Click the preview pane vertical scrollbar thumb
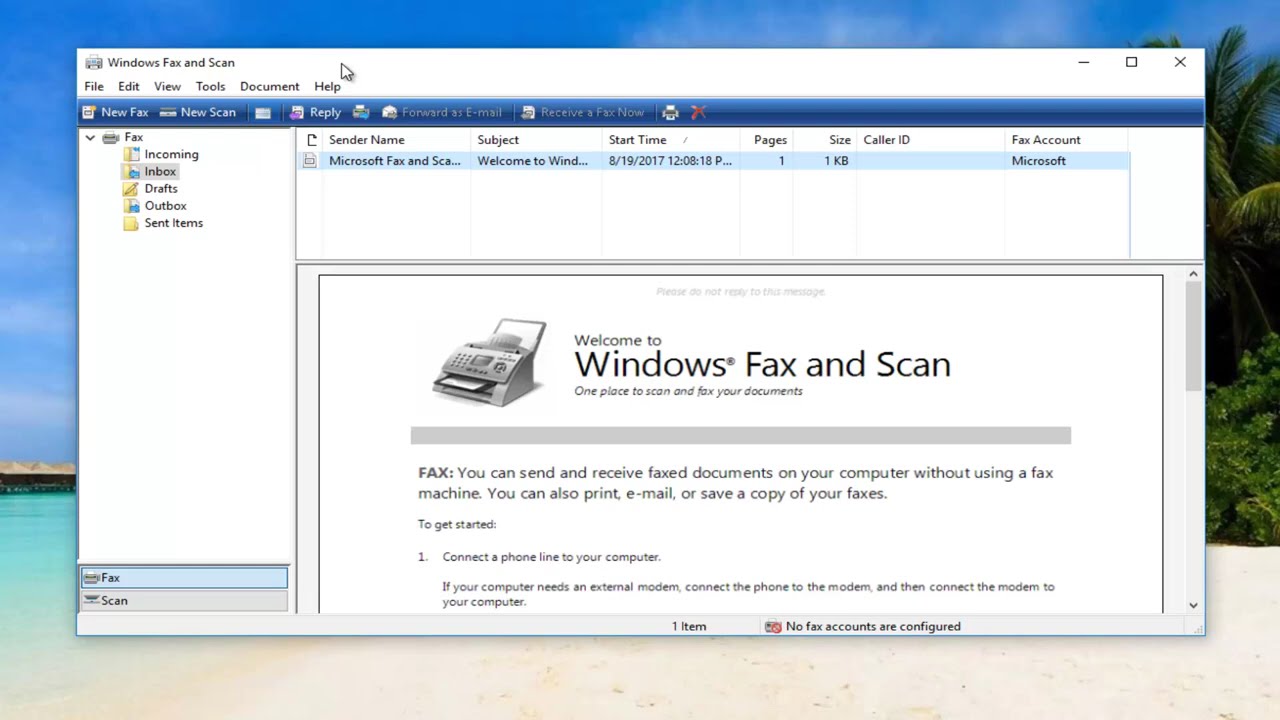The height and width of the screenshot is (720, 1280). (1193, 336)
